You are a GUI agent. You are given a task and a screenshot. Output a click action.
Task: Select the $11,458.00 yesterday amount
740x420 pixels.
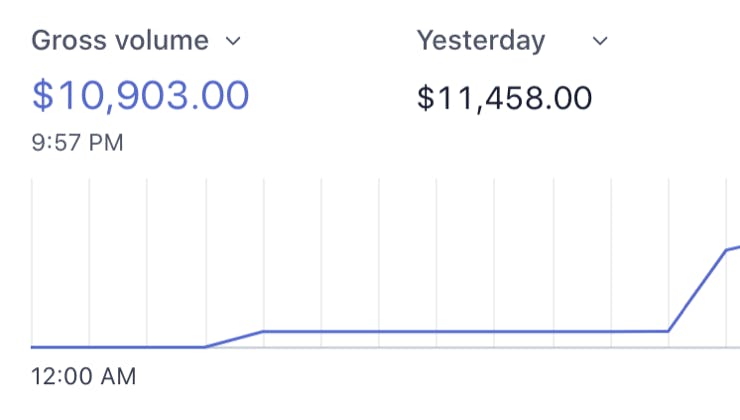504,98
